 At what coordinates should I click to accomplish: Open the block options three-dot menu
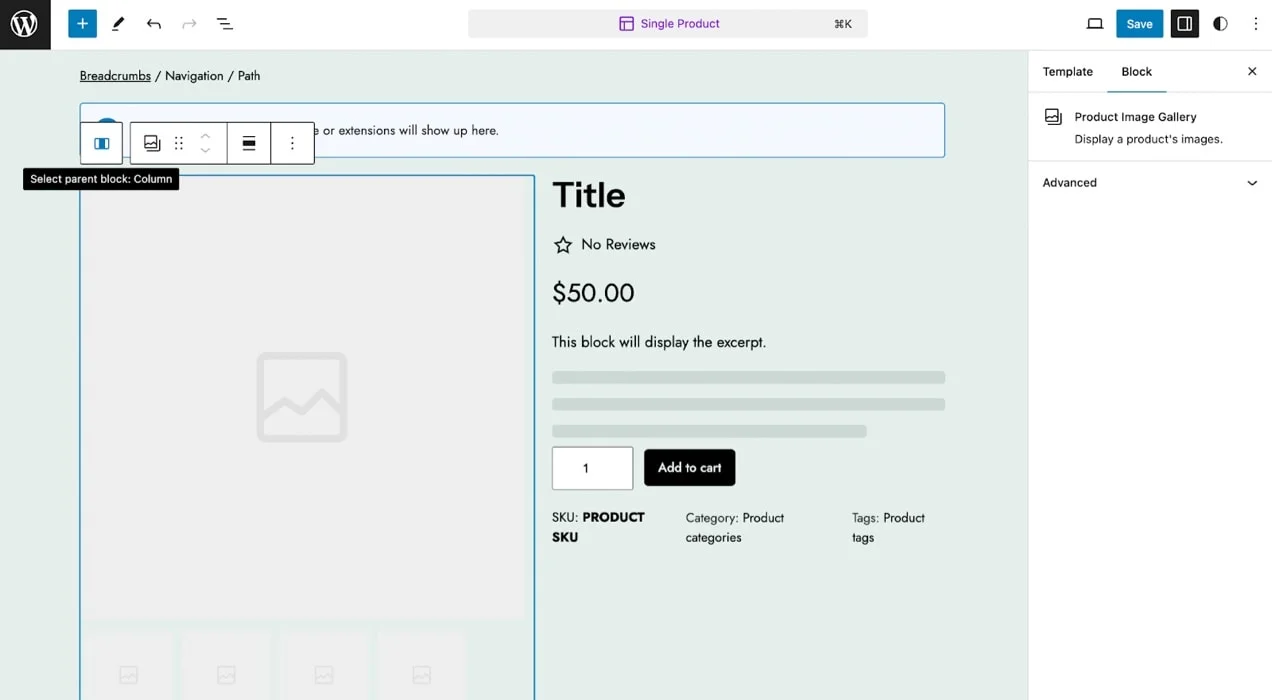[x=292, y=143]
